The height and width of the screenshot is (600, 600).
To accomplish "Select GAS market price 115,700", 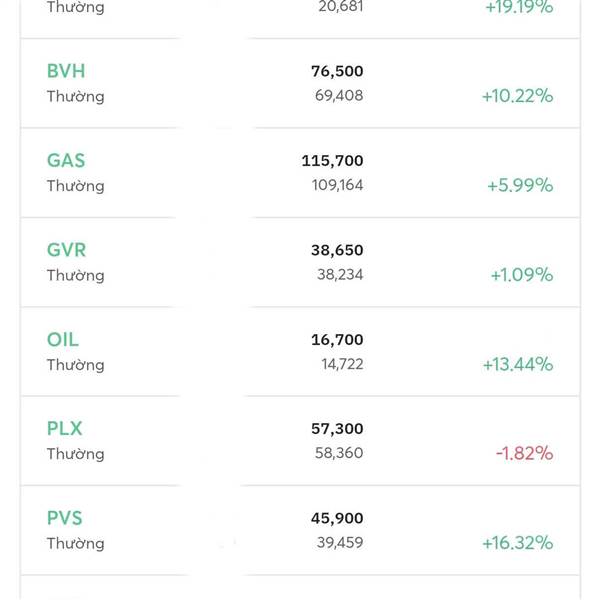I will click(332, 160).
